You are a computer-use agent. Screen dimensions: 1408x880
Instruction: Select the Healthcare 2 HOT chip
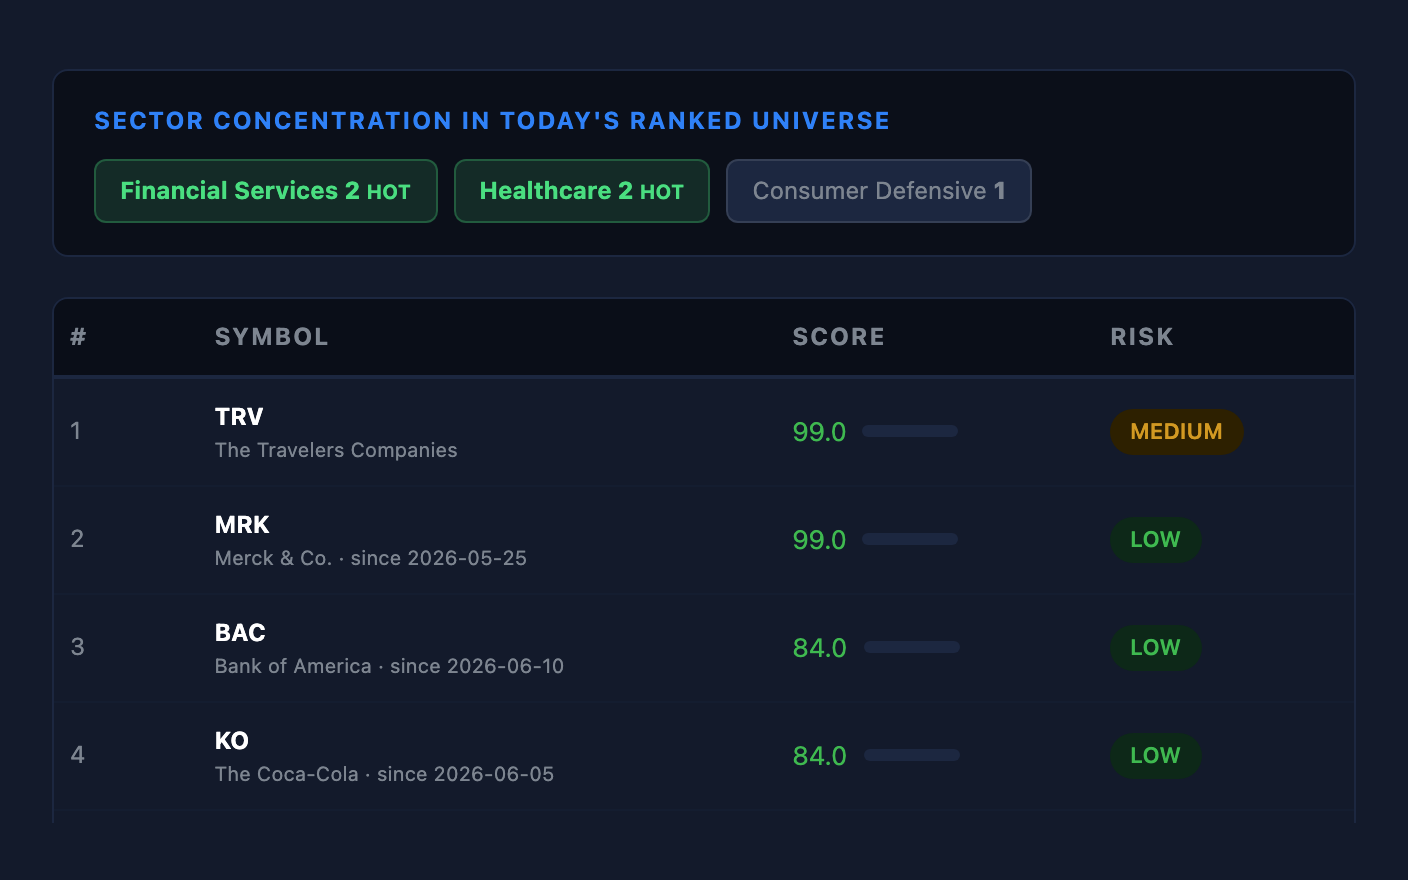click(582, 191)
